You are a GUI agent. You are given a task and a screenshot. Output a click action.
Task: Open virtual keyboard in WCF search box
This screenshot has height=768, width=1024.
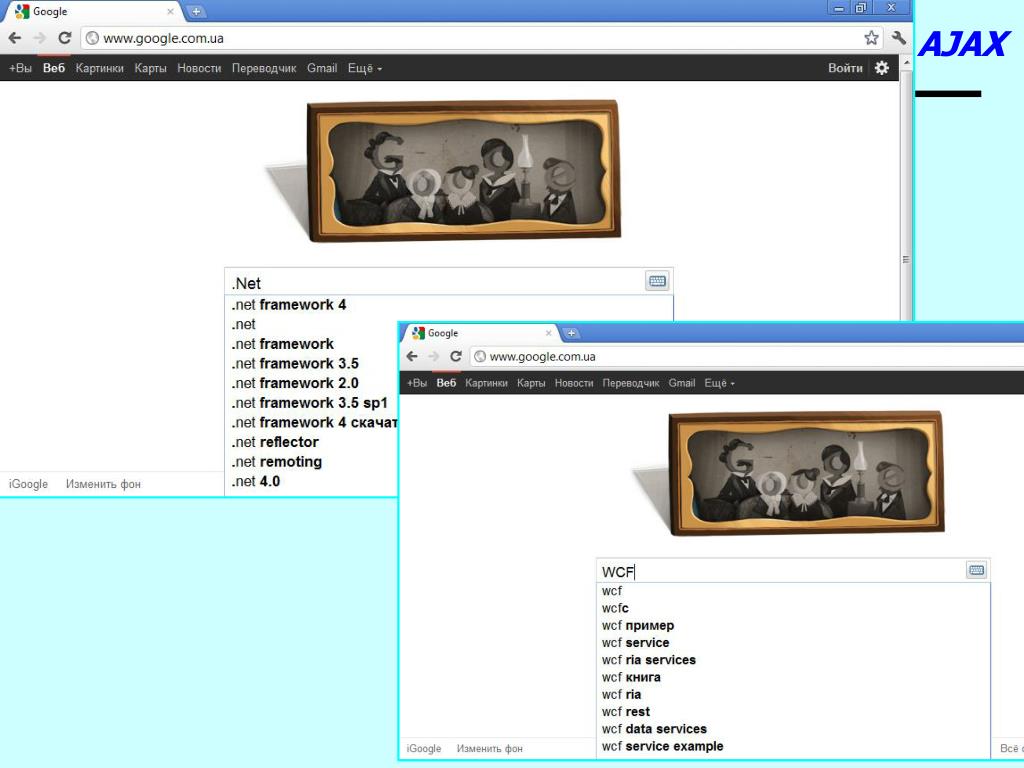point(976,570)
